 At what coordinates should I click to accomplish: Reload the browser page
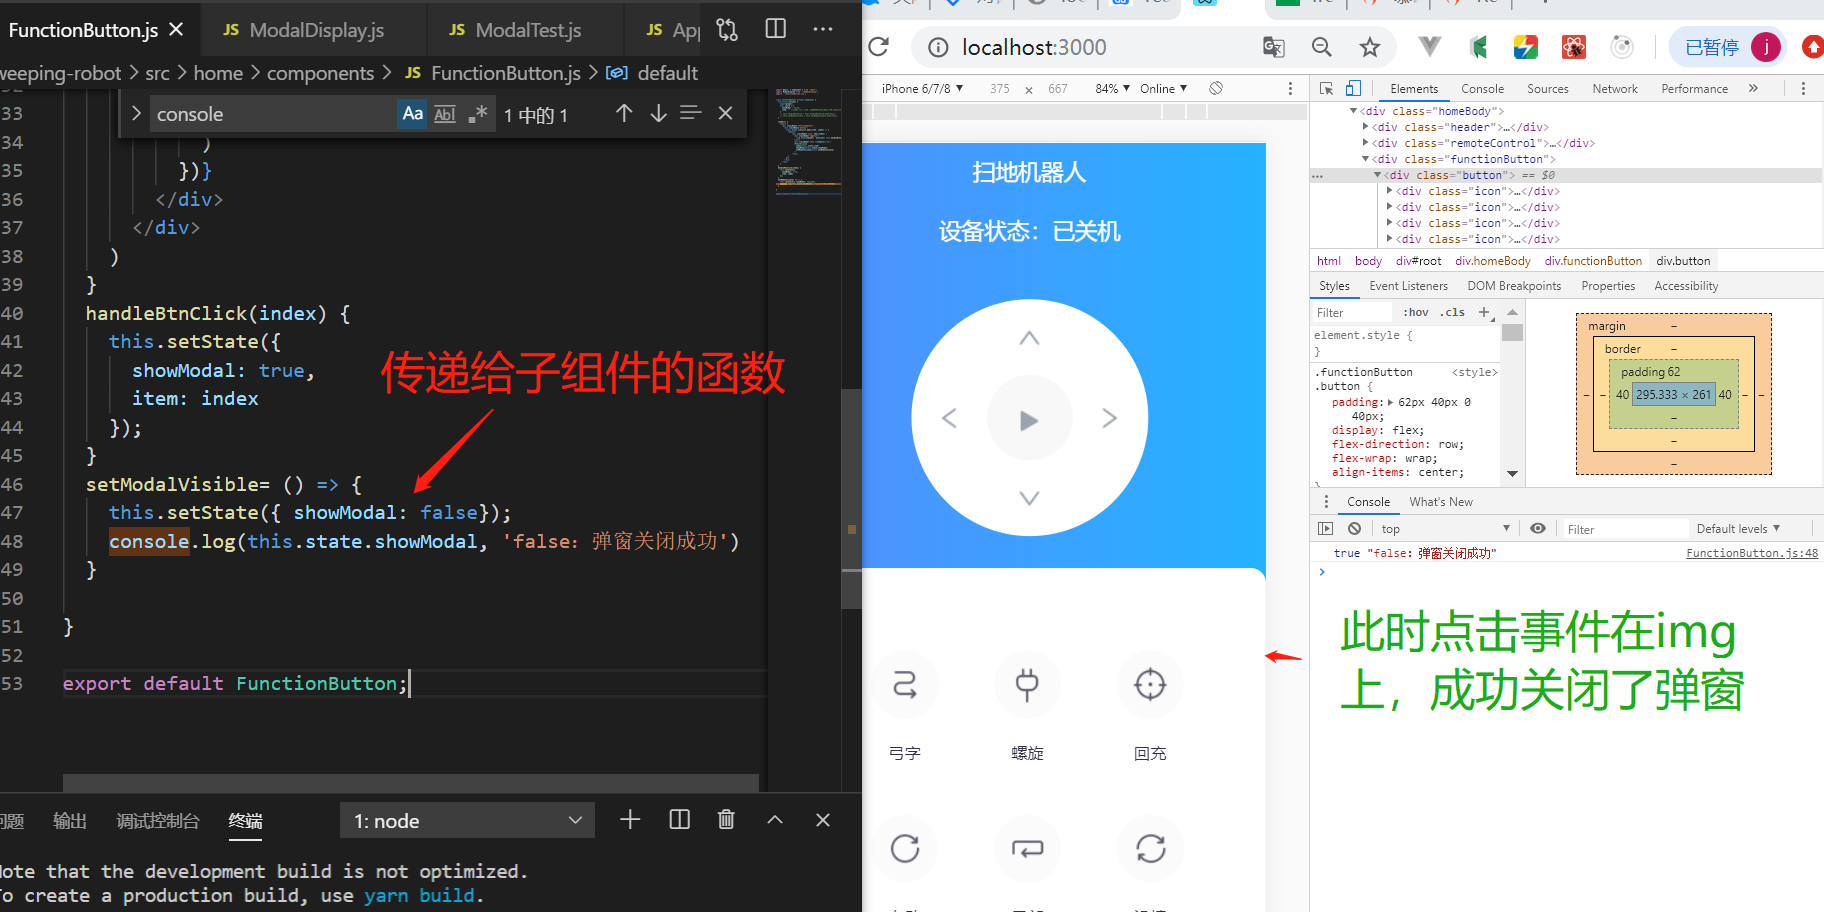pyautogui.click(x=879, y=47)
